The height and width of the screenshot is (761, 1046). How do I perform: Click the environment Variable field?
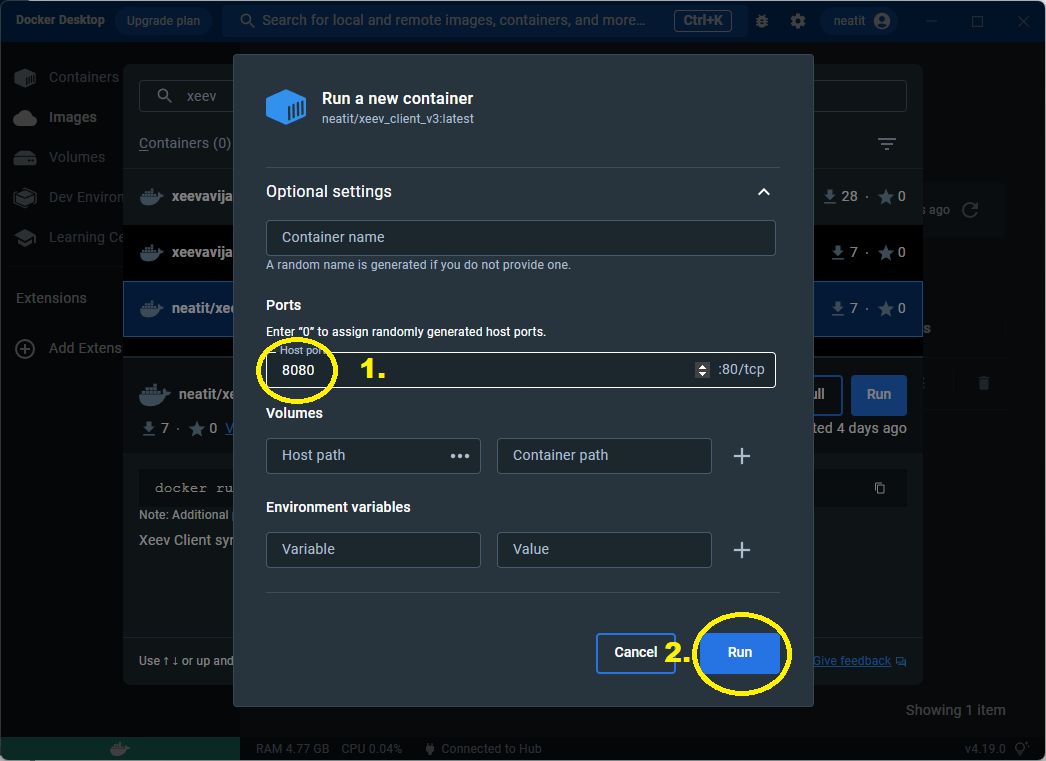372,549
